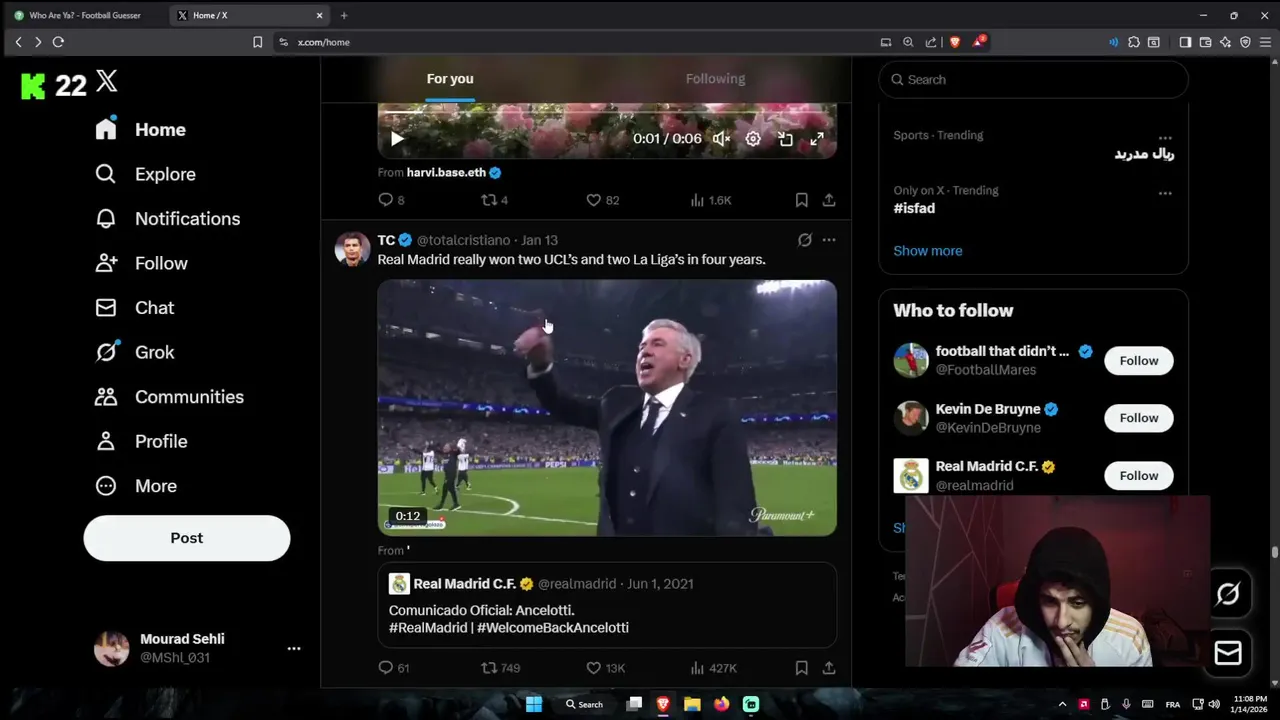The width and height of the screenshot is (1280, 720).
Task: Open harvi.base.eth profile link
Action: tap(446, 172)
